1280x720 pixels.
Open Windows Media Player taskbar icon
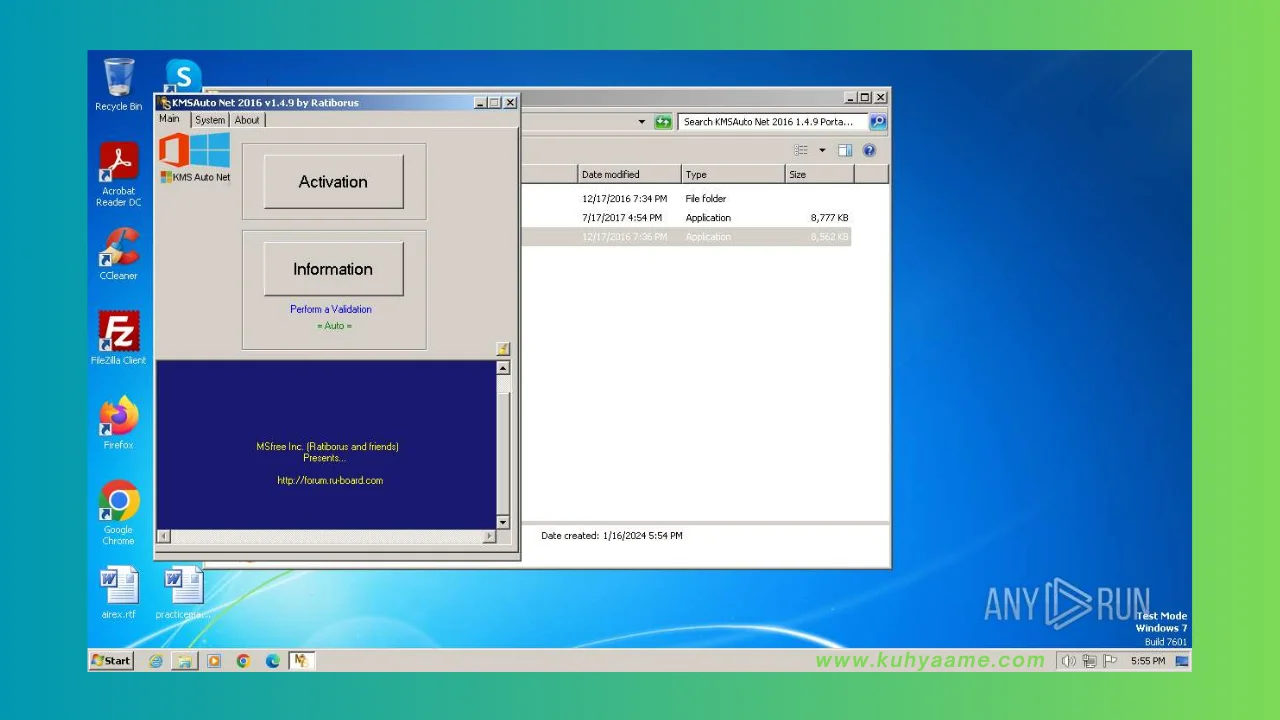[x=214, y=661]
